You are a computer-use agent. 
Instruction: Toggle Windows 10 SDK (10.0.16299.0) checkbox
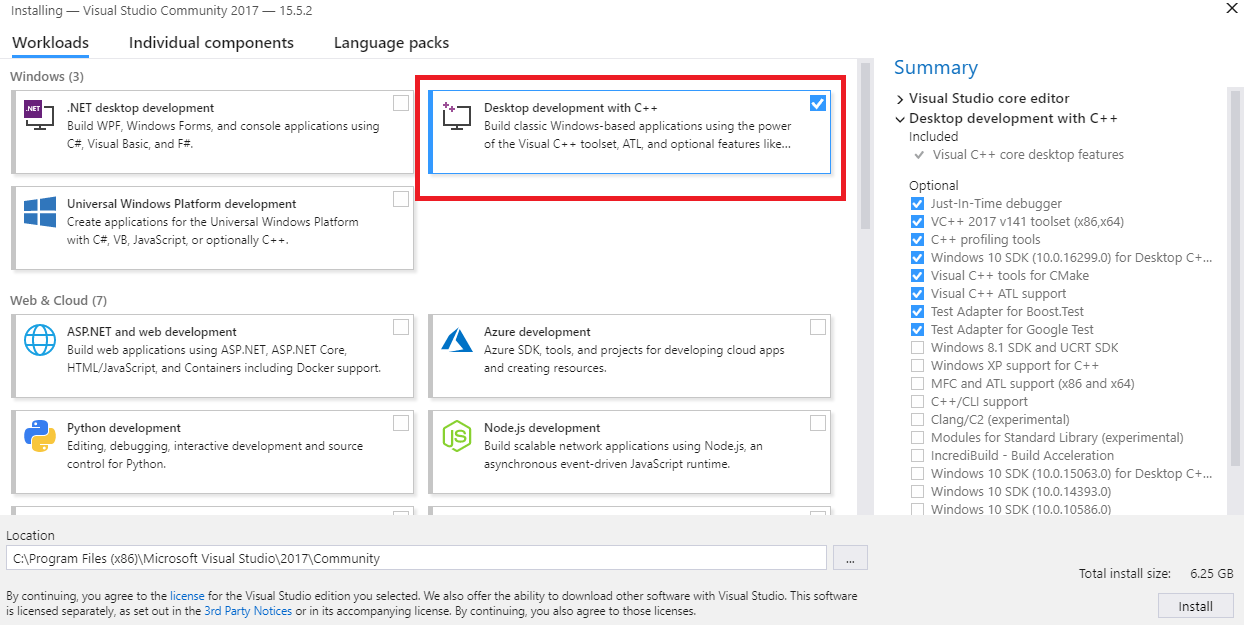coord(917,258)
